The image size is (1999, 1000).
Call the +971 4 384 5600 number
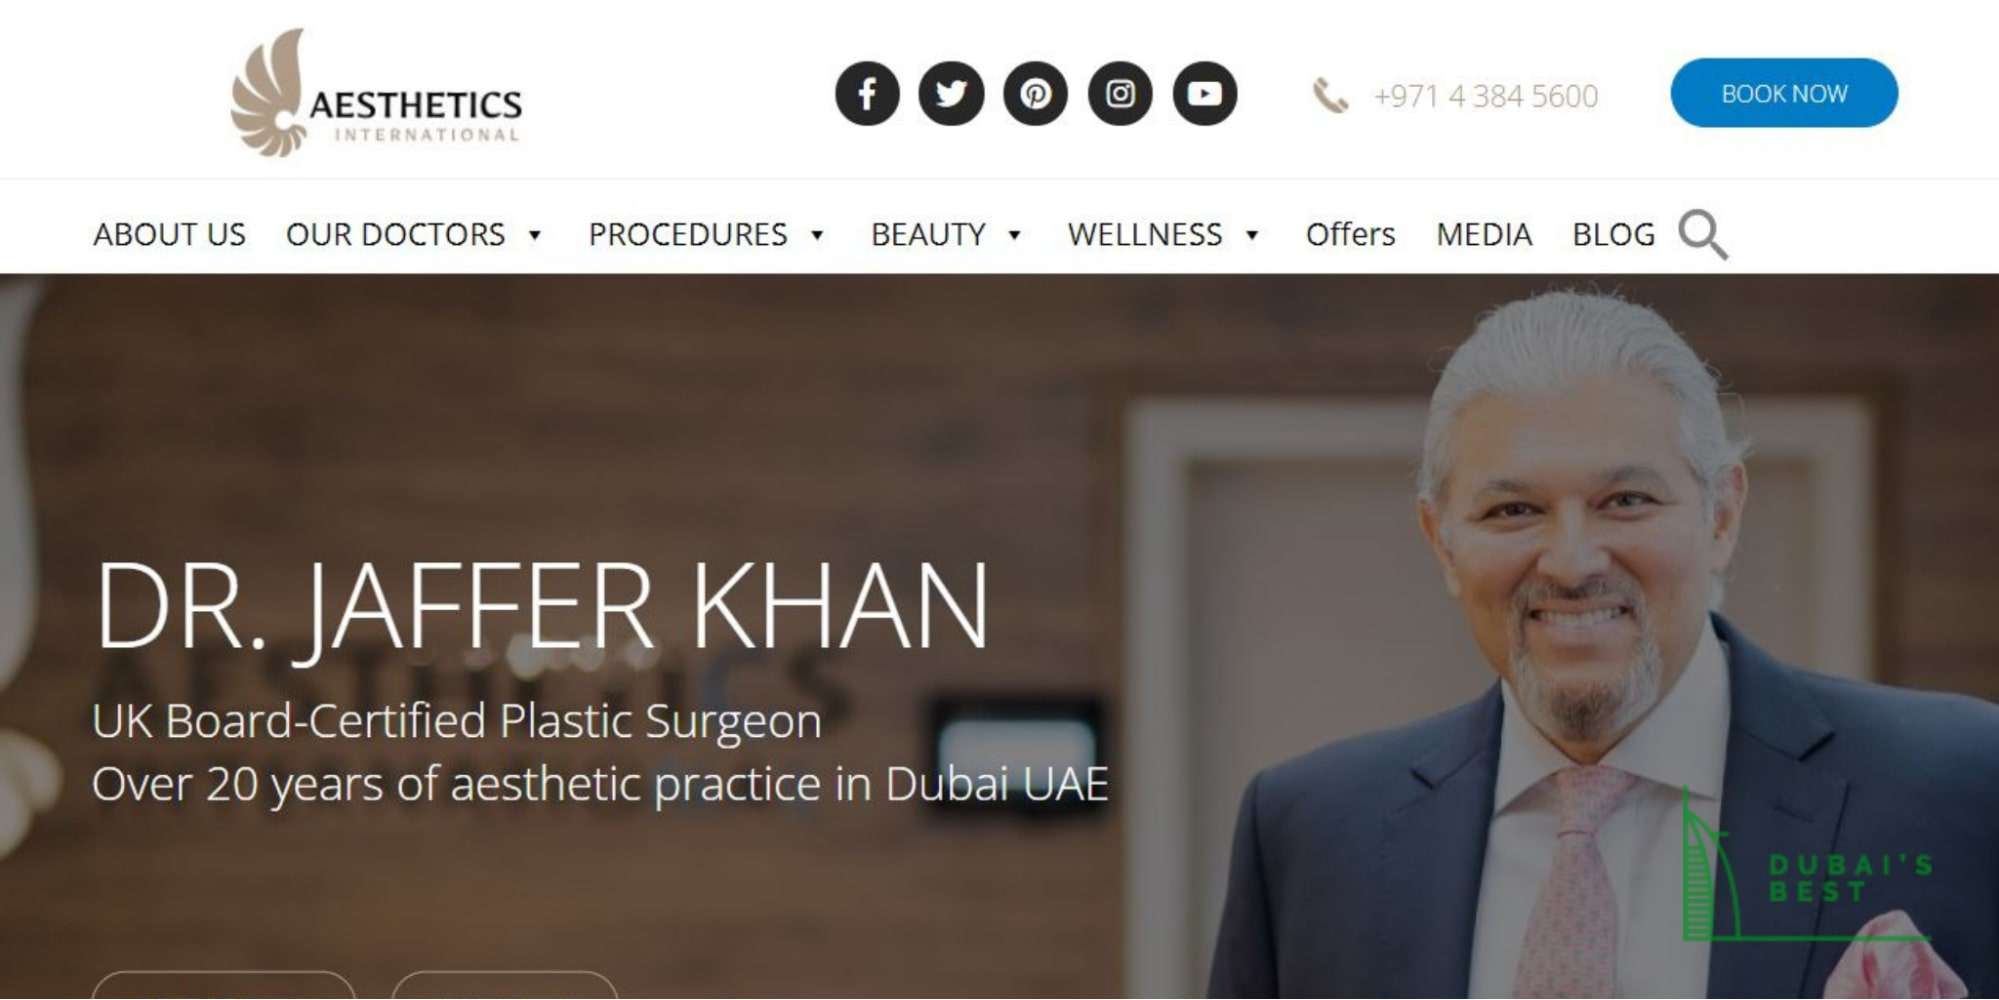(1485, 96)
